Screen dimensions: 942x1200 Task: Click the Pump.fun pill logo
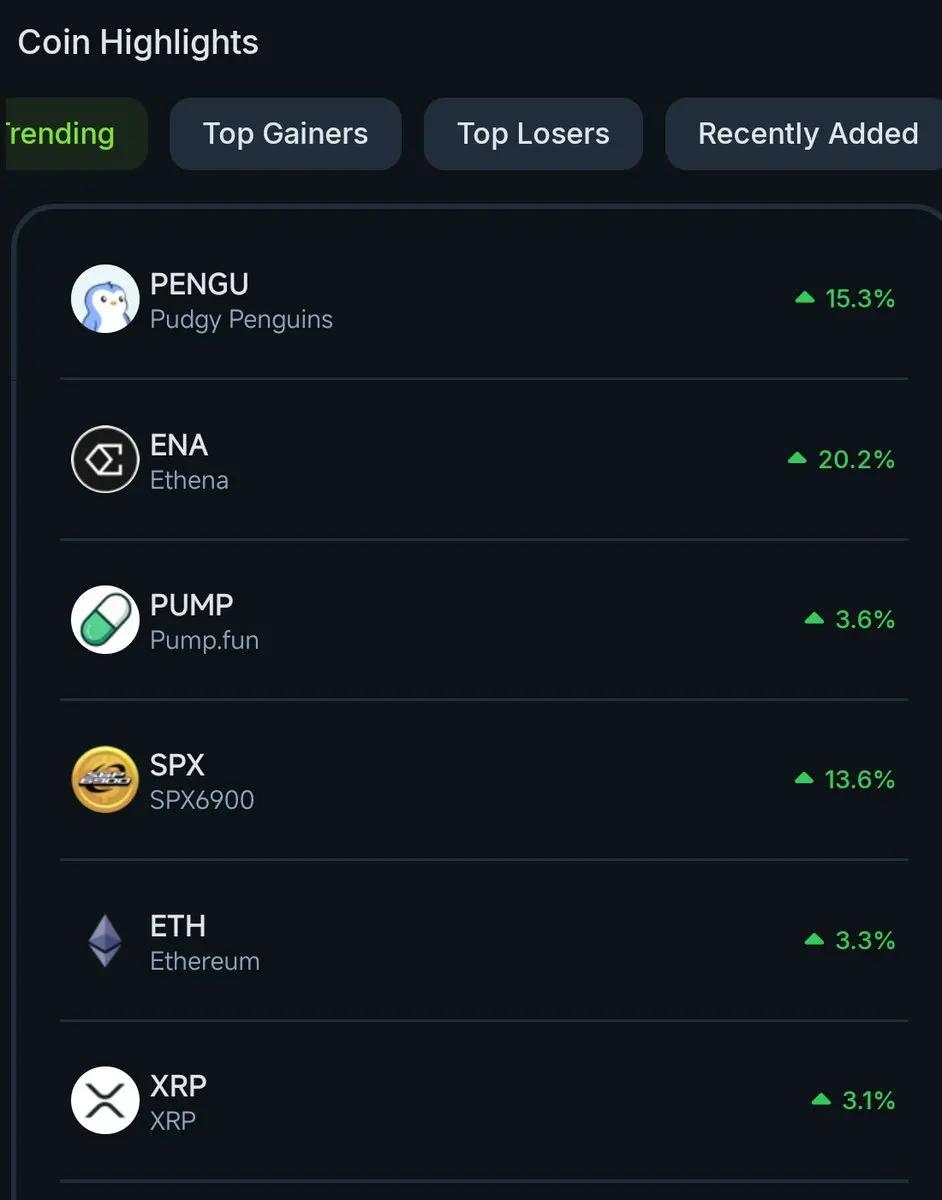[x=105, y=620]
